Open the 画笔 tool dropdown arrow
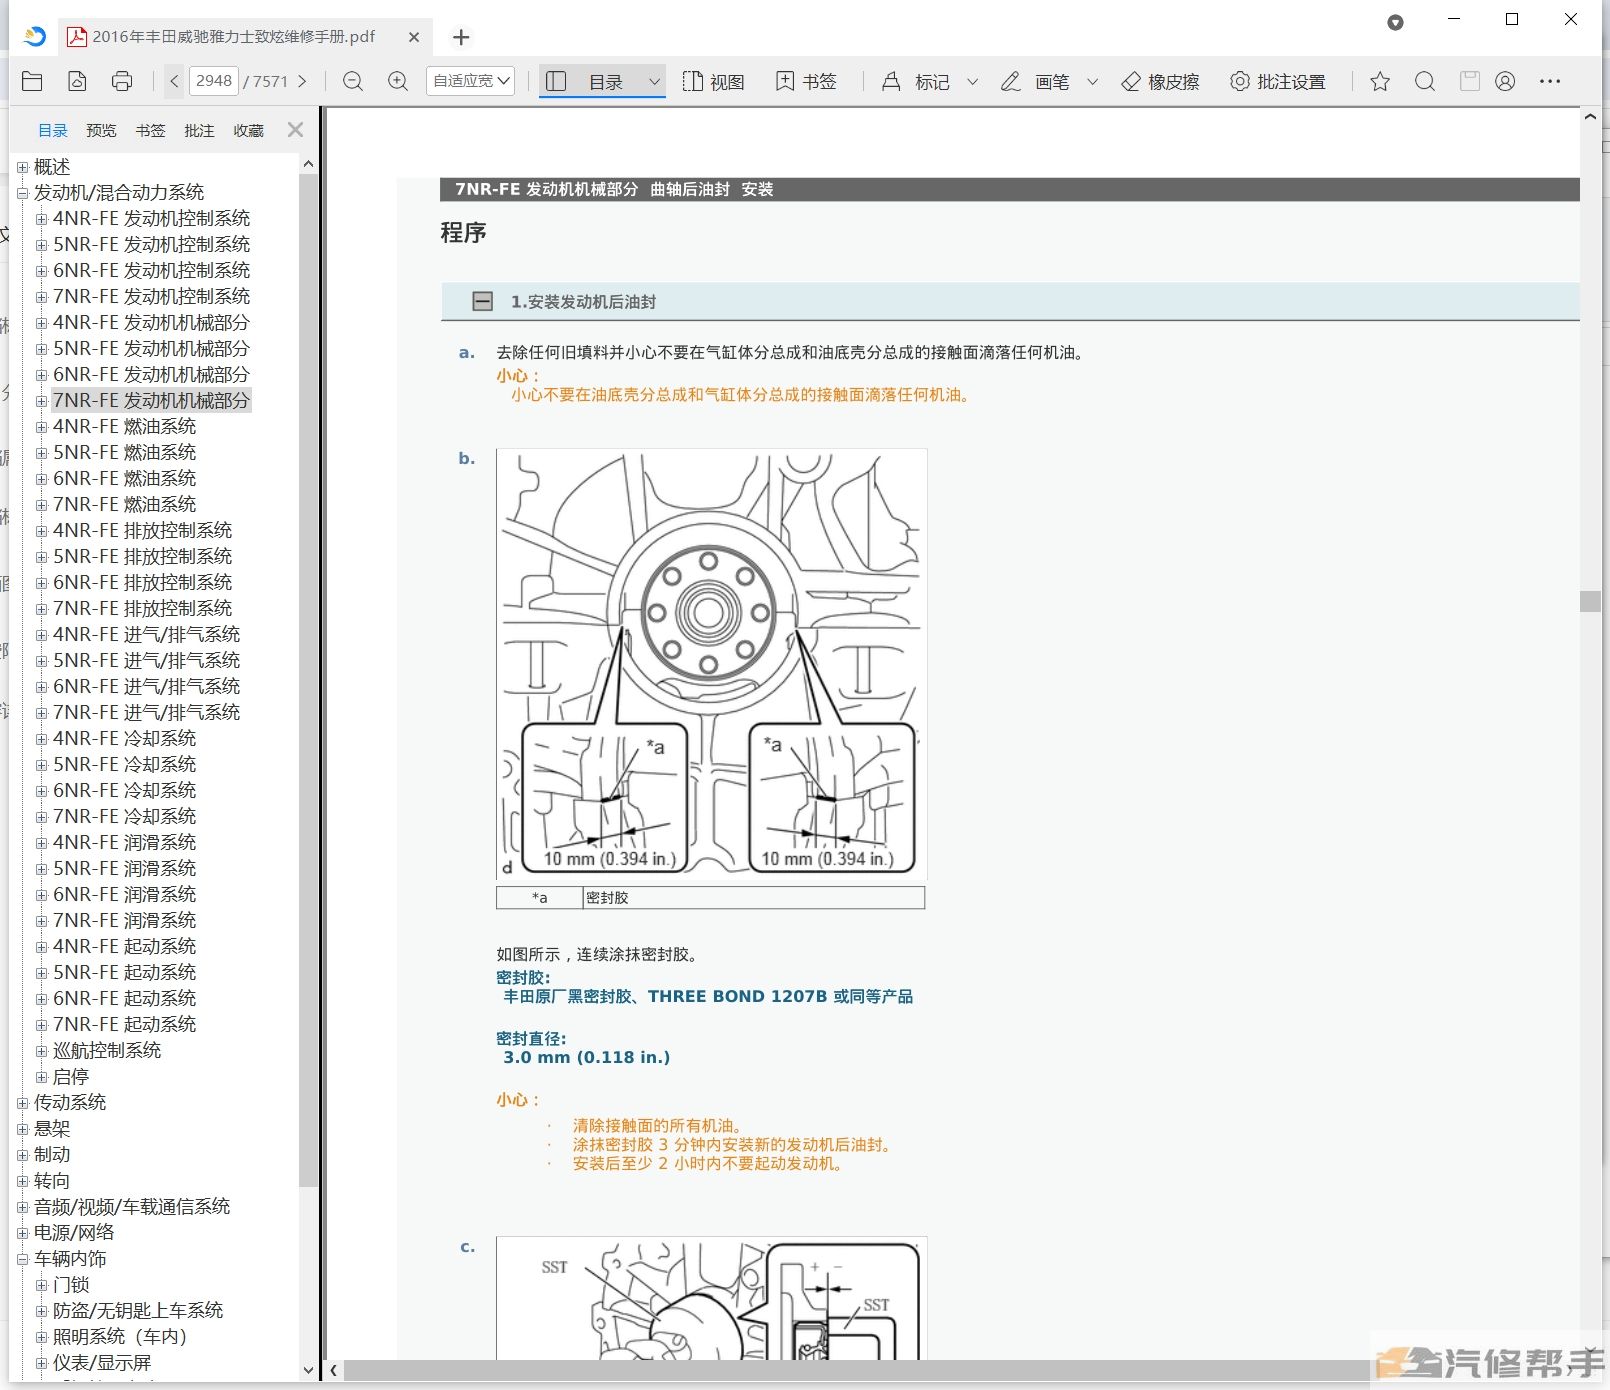The width and height of the screenshot is (1610, 1390). (1092, 81)
